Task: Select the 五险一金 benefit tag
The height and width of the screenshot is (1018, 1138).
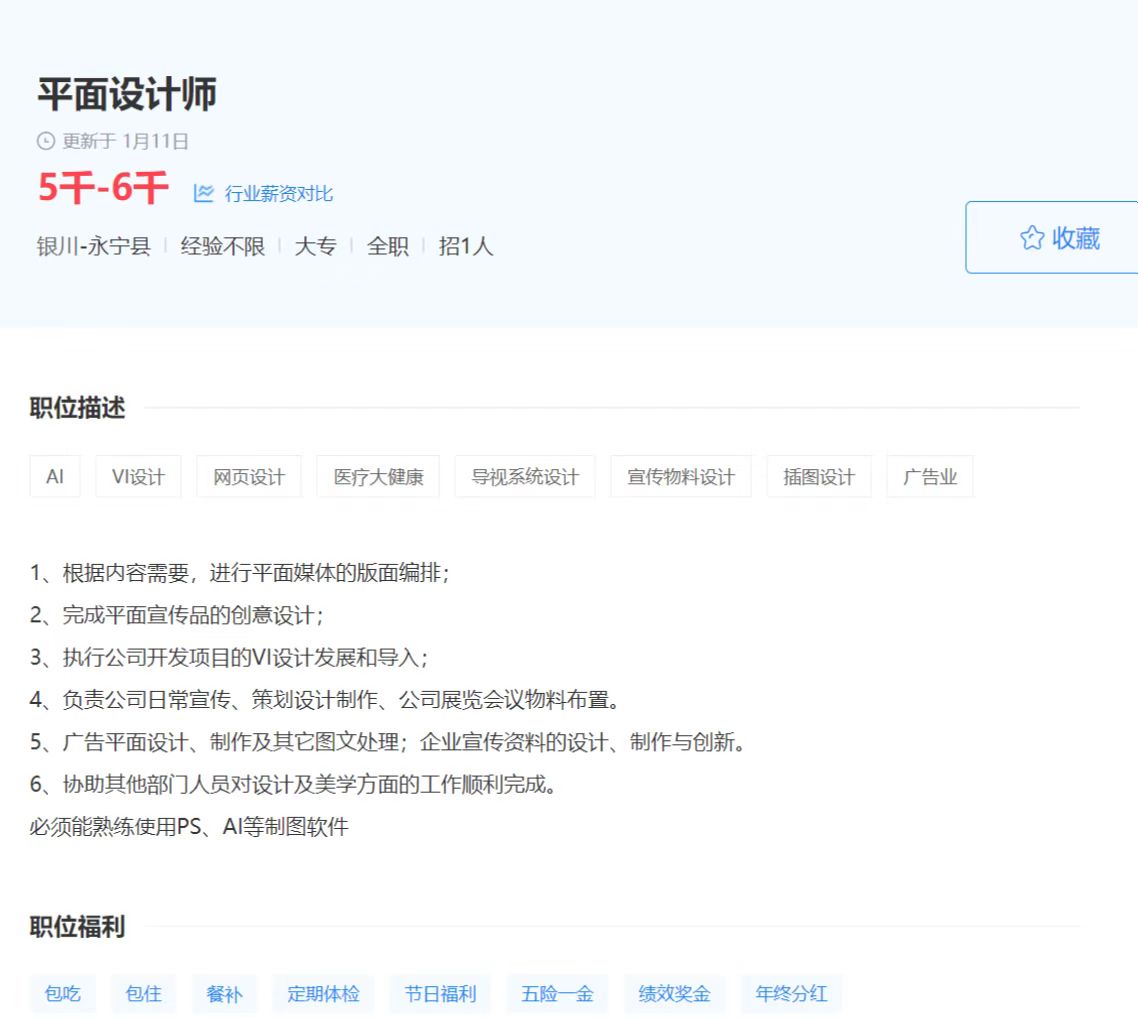Action: 557,994
